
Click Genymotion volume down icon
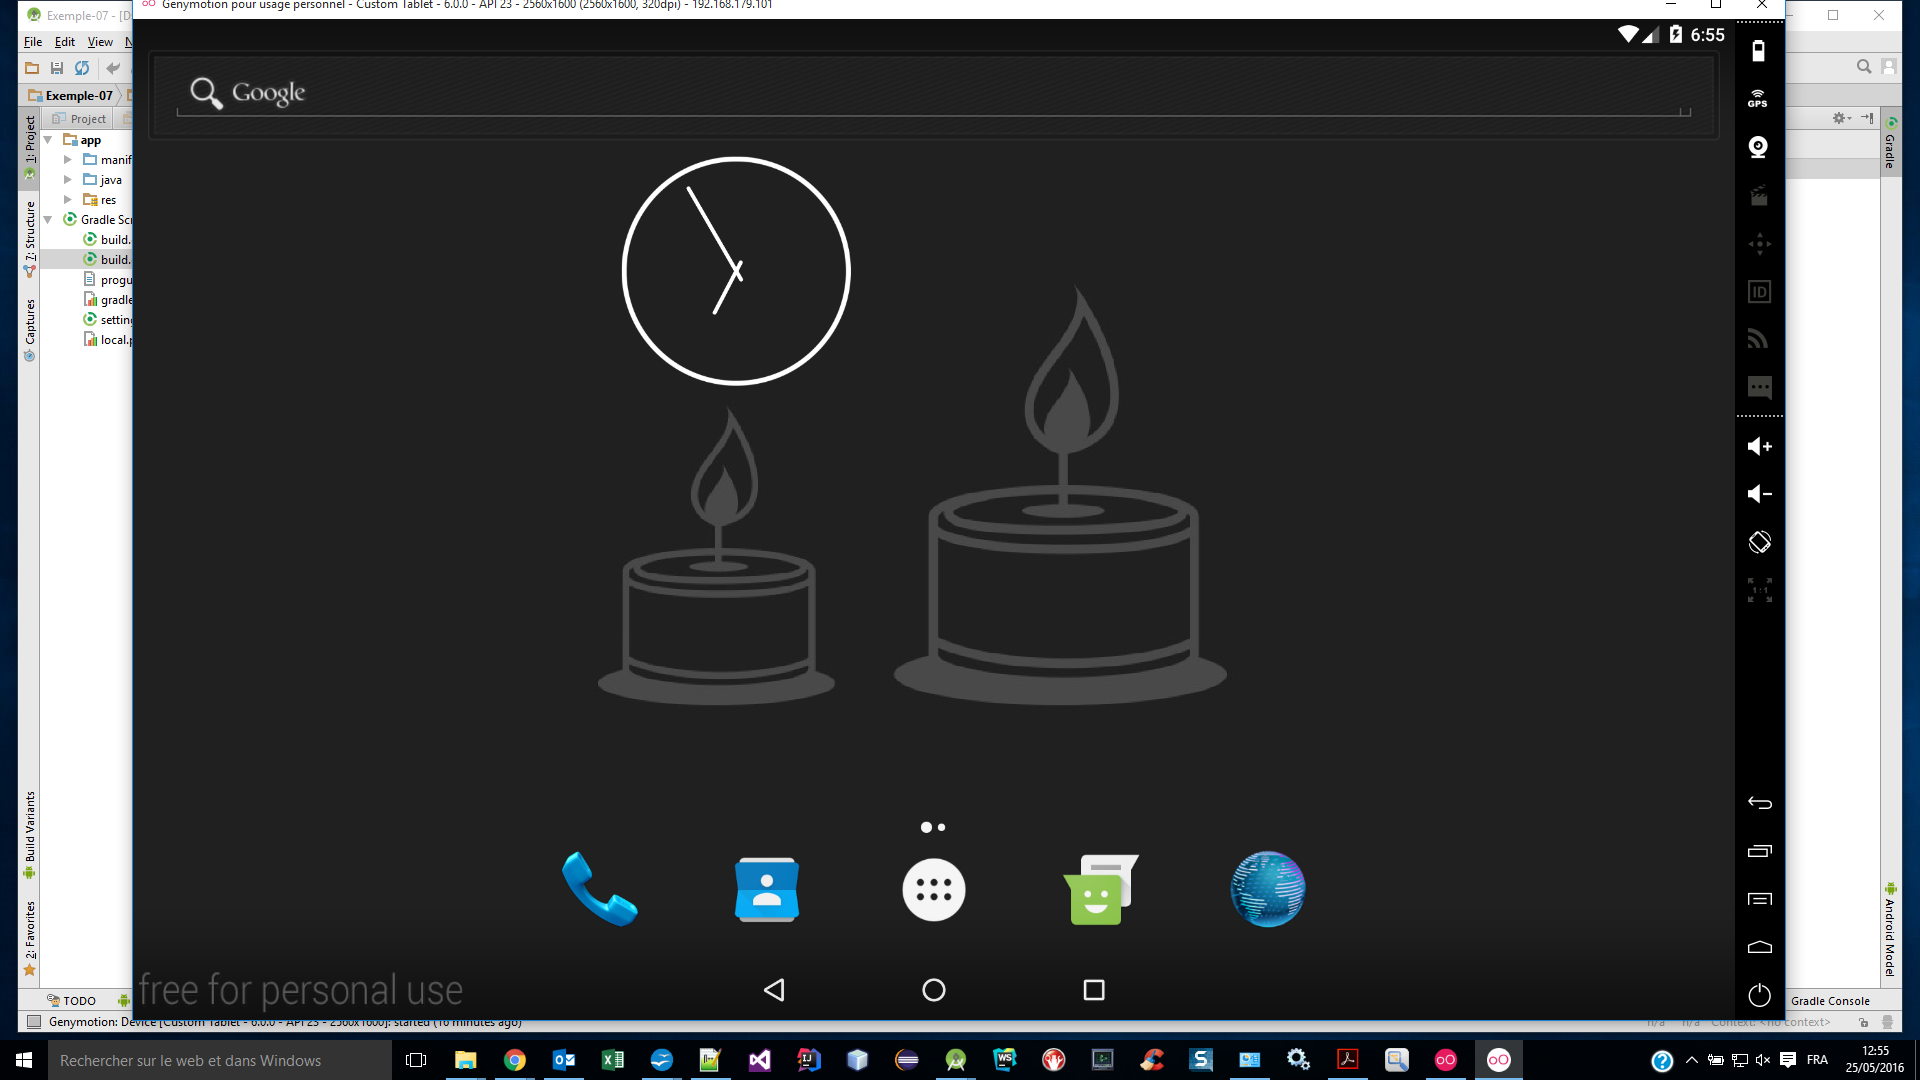[1759, 494]
